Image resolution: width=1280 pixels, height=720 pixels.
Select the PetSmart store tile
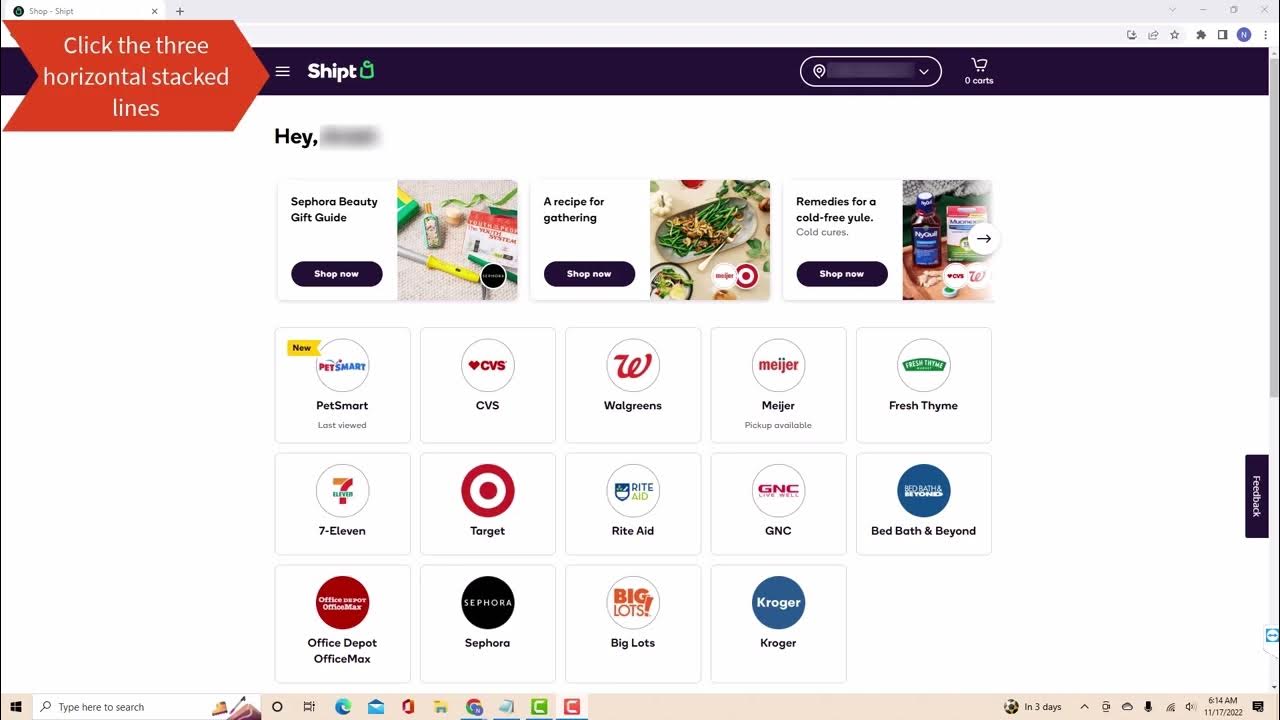[x=342, y=385]
